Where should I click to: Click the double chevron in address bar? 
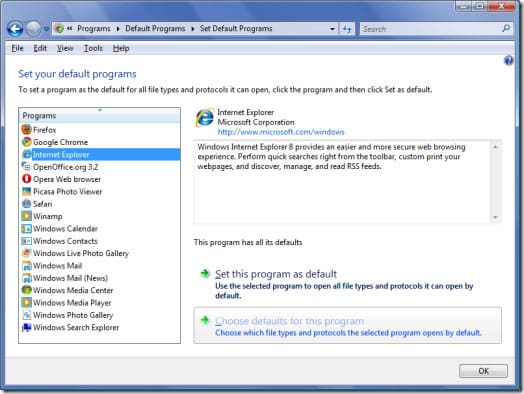(x=70, y=29)
